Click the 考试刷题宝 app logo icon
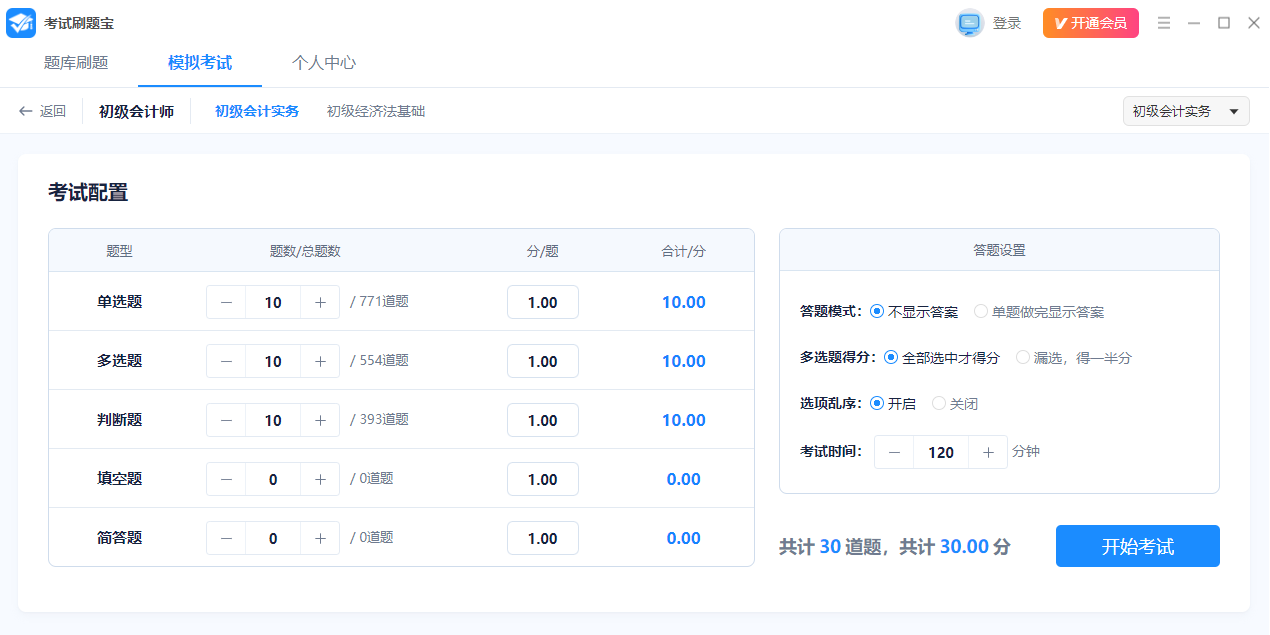 pyautogui.click(x=21, y=23)
